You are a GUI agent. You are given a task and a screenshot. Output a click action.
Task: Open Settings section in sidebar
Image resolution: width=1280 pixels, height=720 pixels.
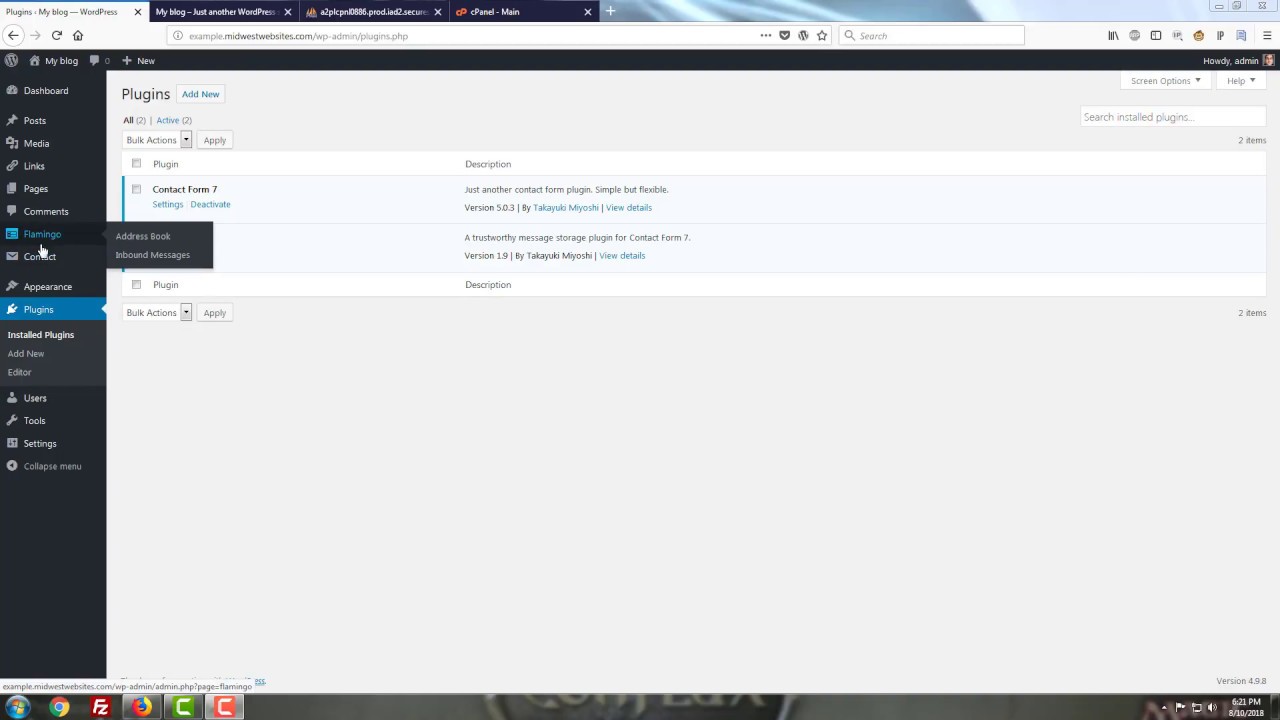click(40, 444)
